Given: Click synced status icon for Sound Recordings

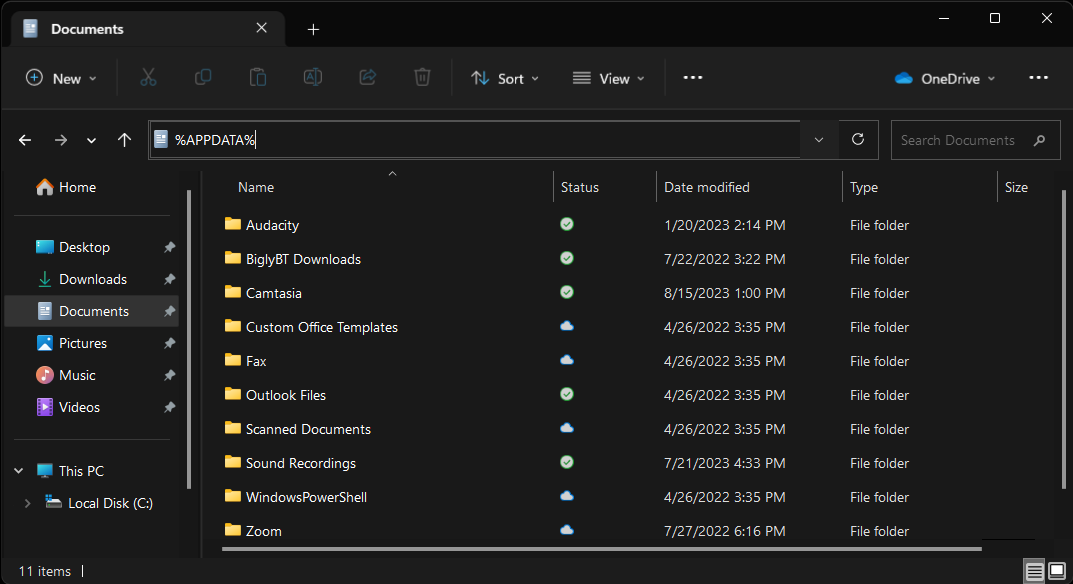Looking at the screenshot, I should [x=567, y=462].
